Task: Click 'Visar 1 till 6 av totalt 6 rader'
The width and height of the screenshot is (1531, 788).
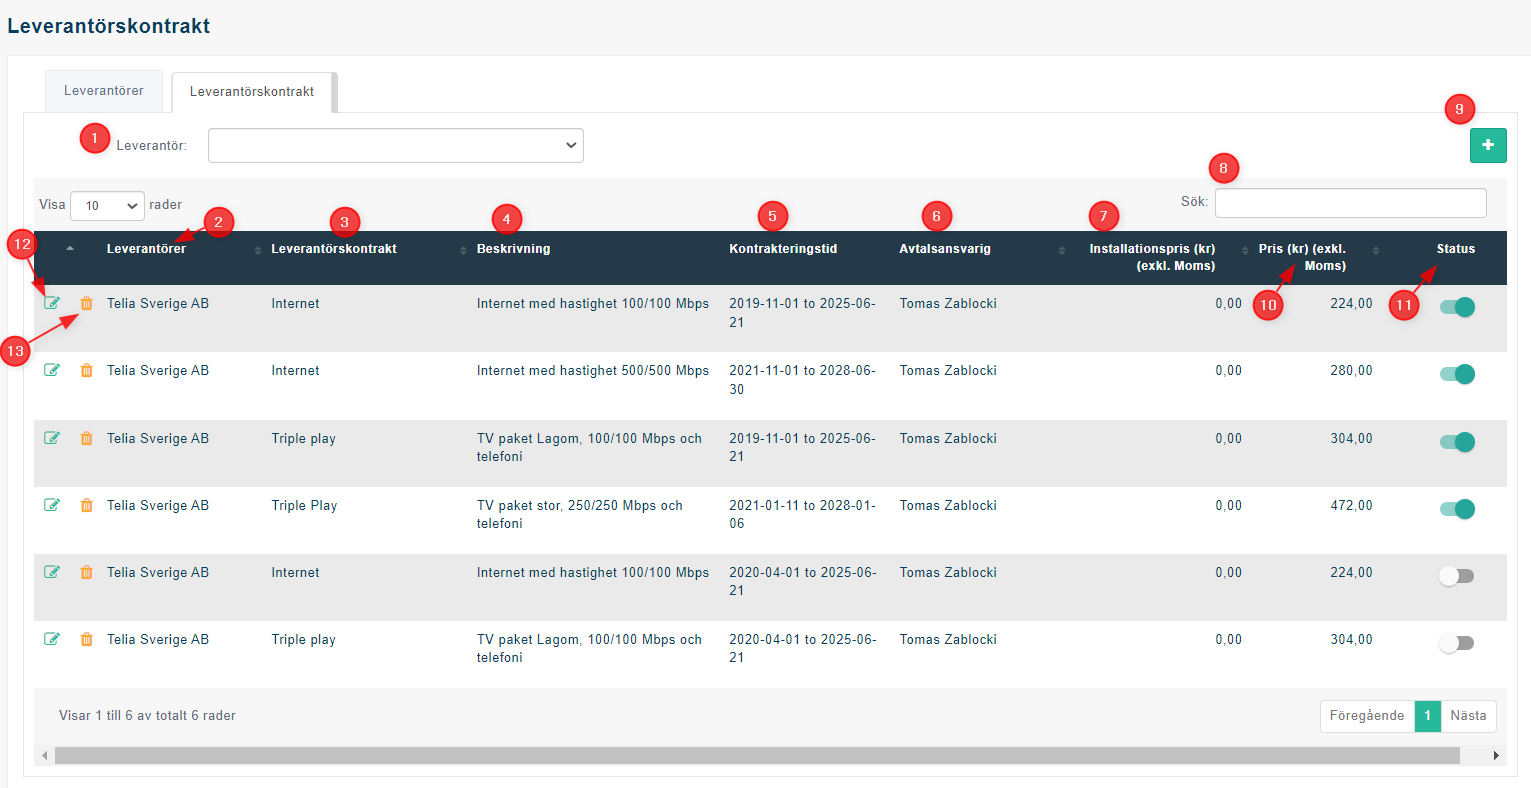Action: (x=147, y=715)
